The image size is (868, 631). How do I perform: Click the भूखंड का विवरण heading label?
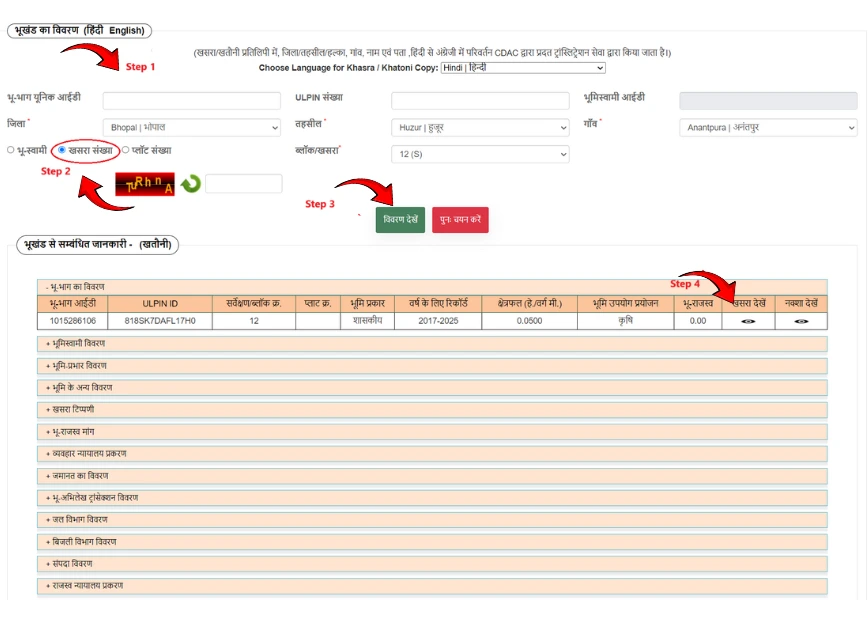(x=79, y=30)
